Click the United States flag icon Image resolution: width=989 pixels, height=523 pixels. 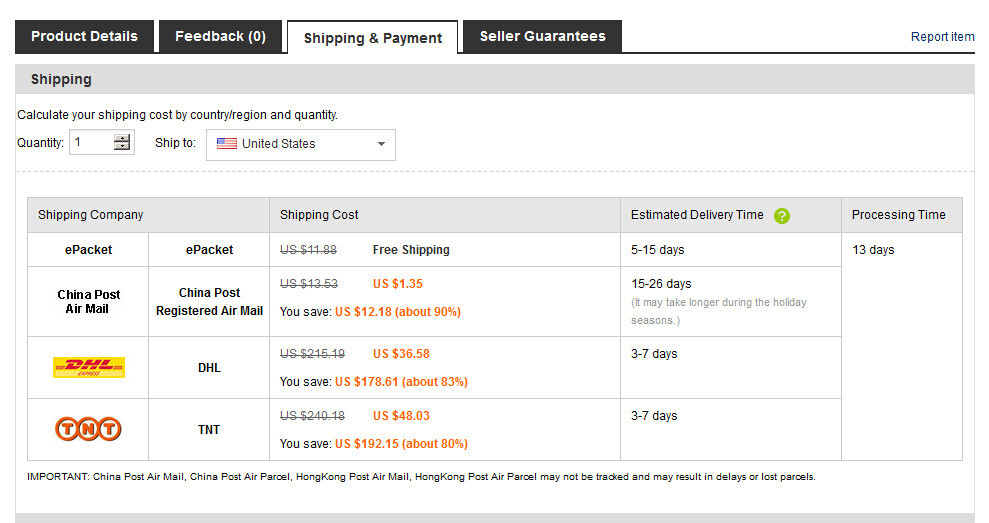coord(227,143)
